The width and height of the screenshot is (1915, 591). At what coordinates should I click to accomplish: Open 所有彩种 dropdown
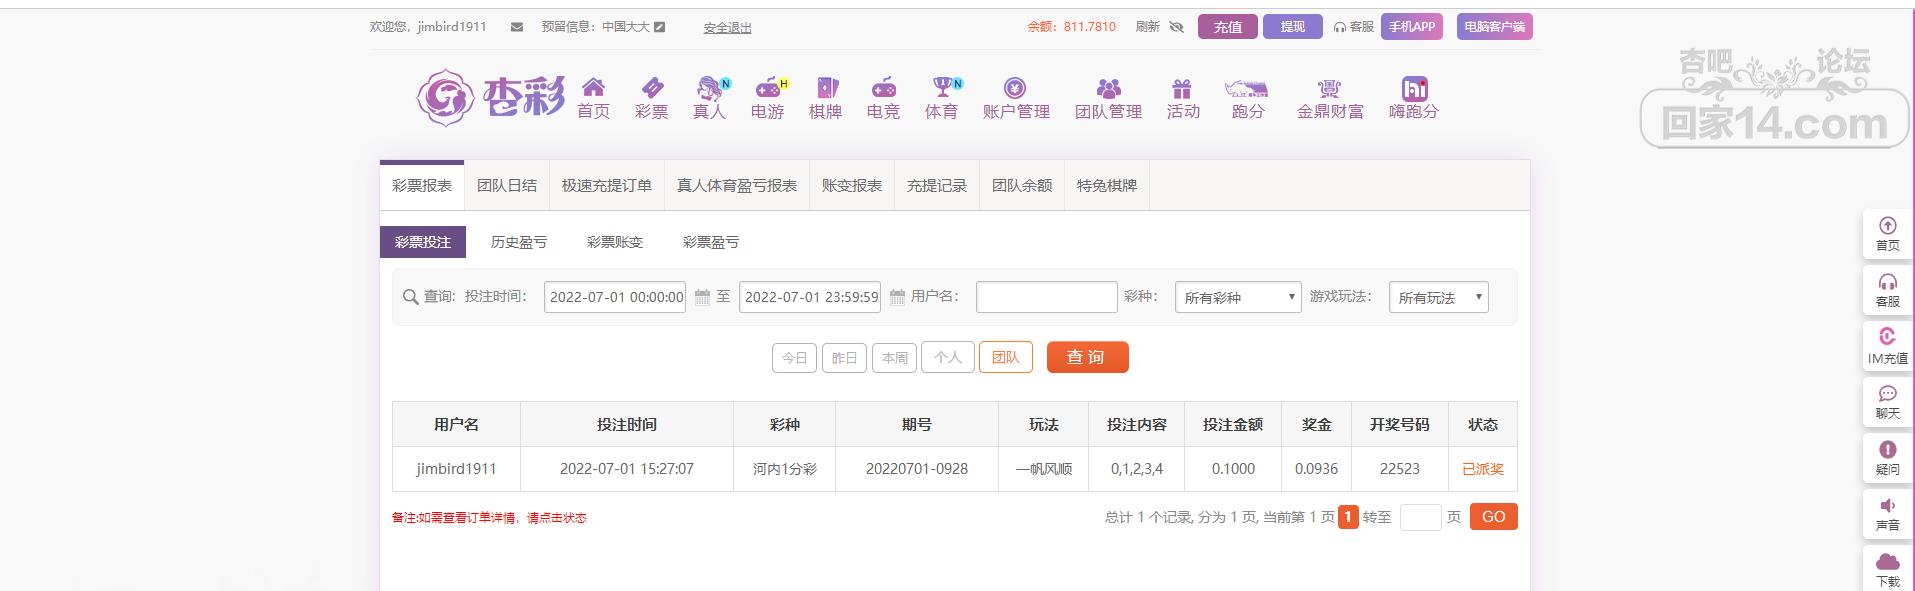pyautogui.click(x=1238, y=297)
